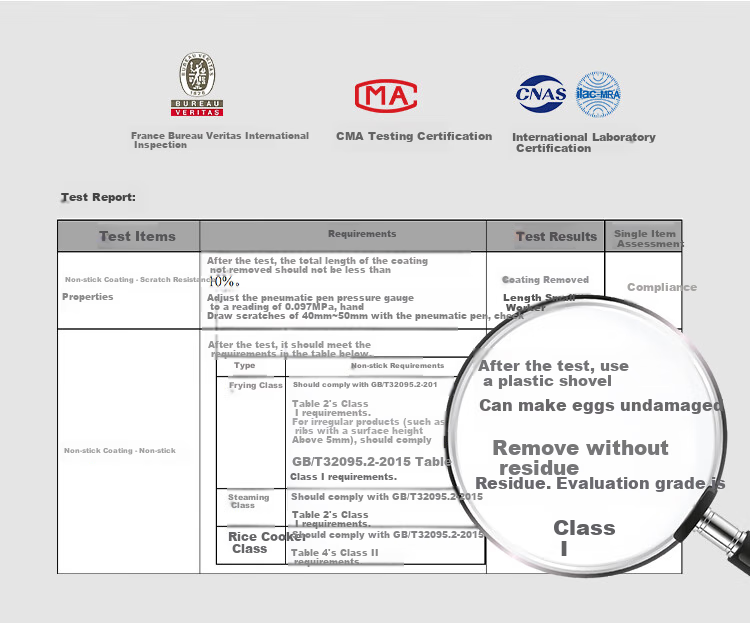Click the 'Non-stick Requirements' sub-table header
750x623 pixels.
tap(397, 366)
